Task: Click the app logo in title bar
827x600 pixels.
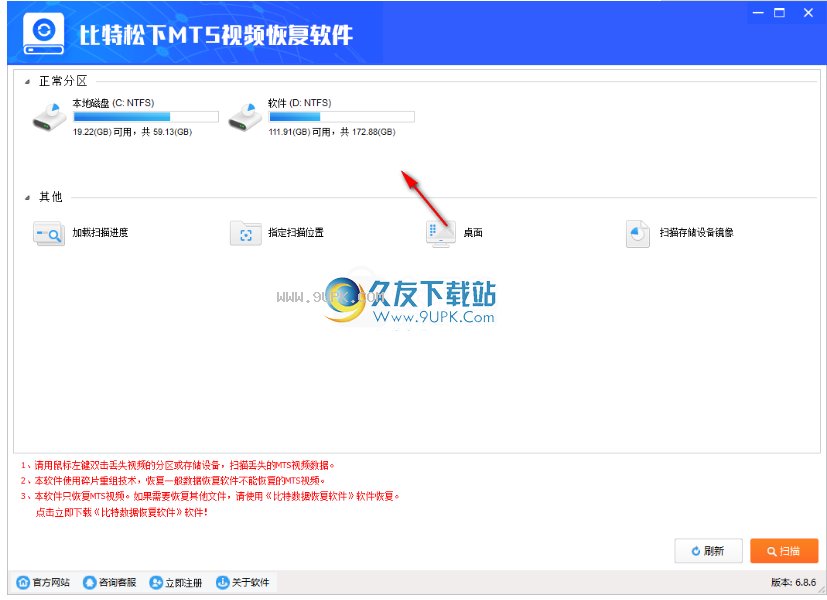Action: click(44, 34)
